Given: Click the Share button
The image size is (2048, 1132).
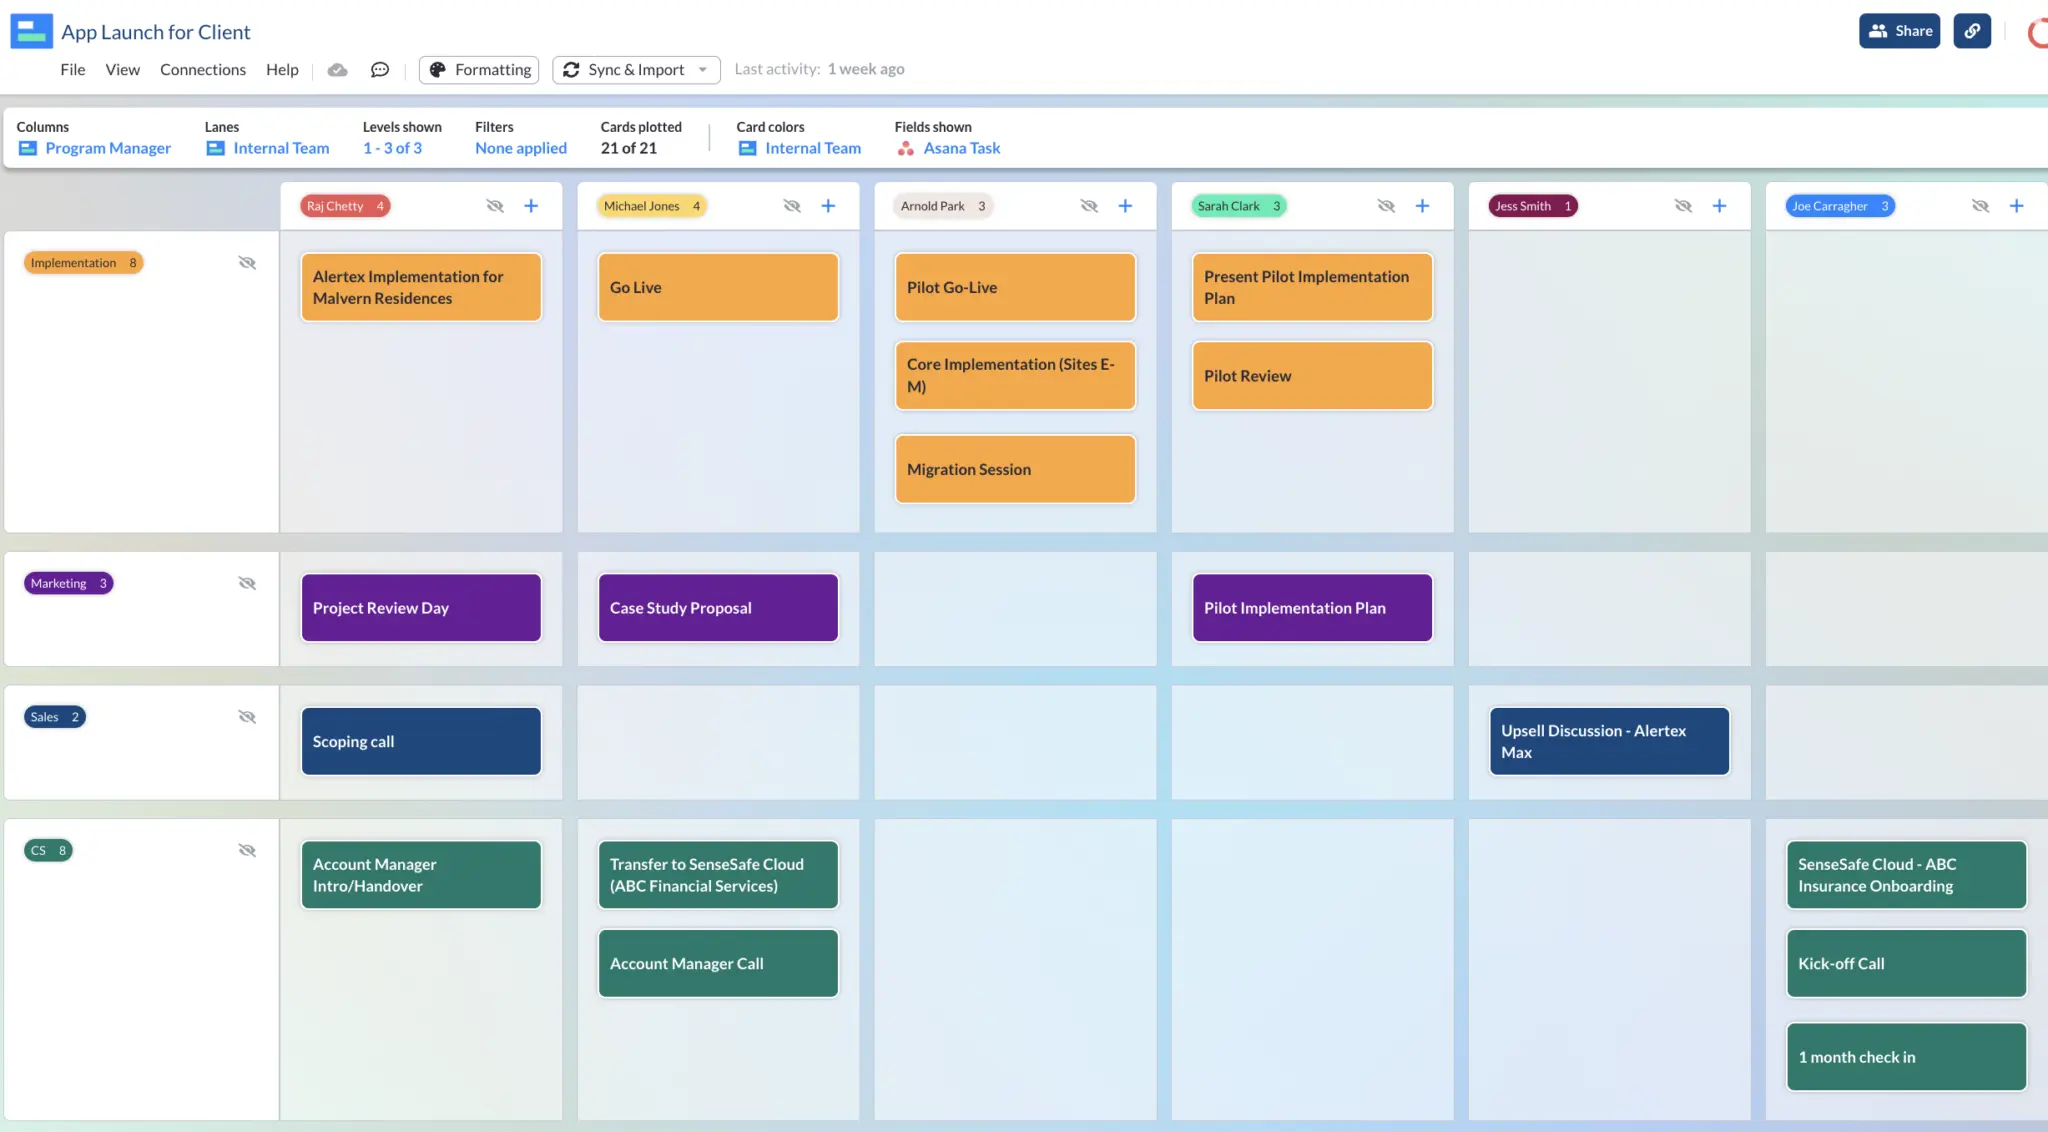Looking at the screenshot, I should click(1899, 31).
